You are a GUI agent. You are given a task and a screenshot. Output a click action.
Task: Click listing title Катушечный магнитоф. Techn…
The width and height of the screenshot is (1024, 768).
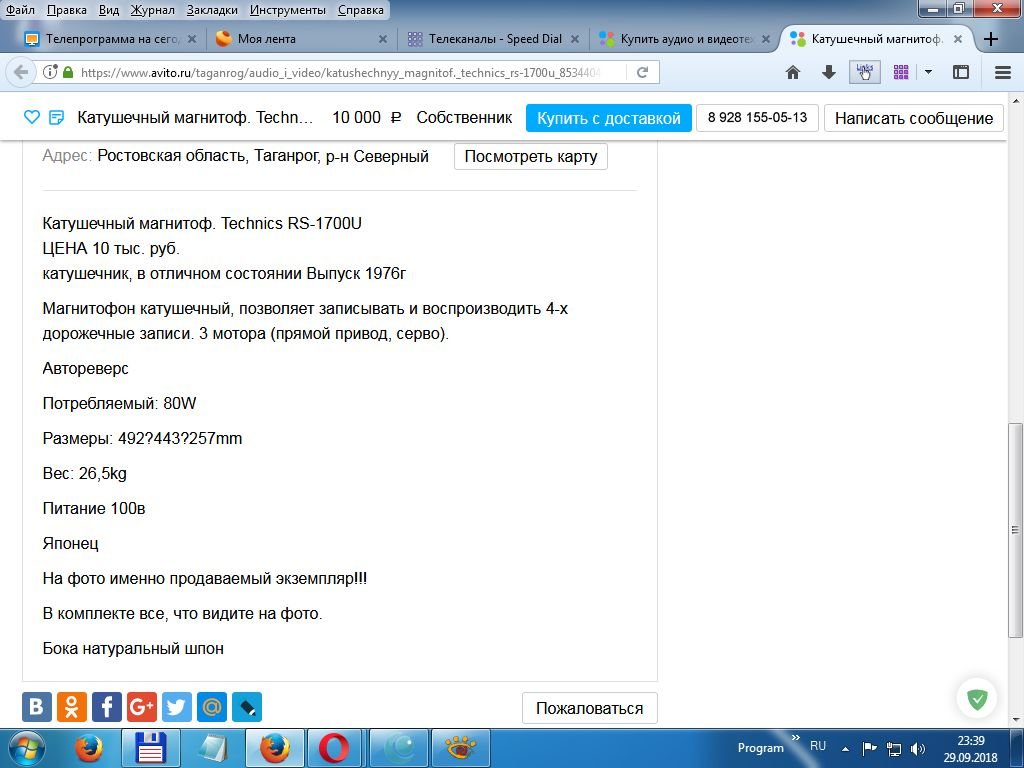195,118
